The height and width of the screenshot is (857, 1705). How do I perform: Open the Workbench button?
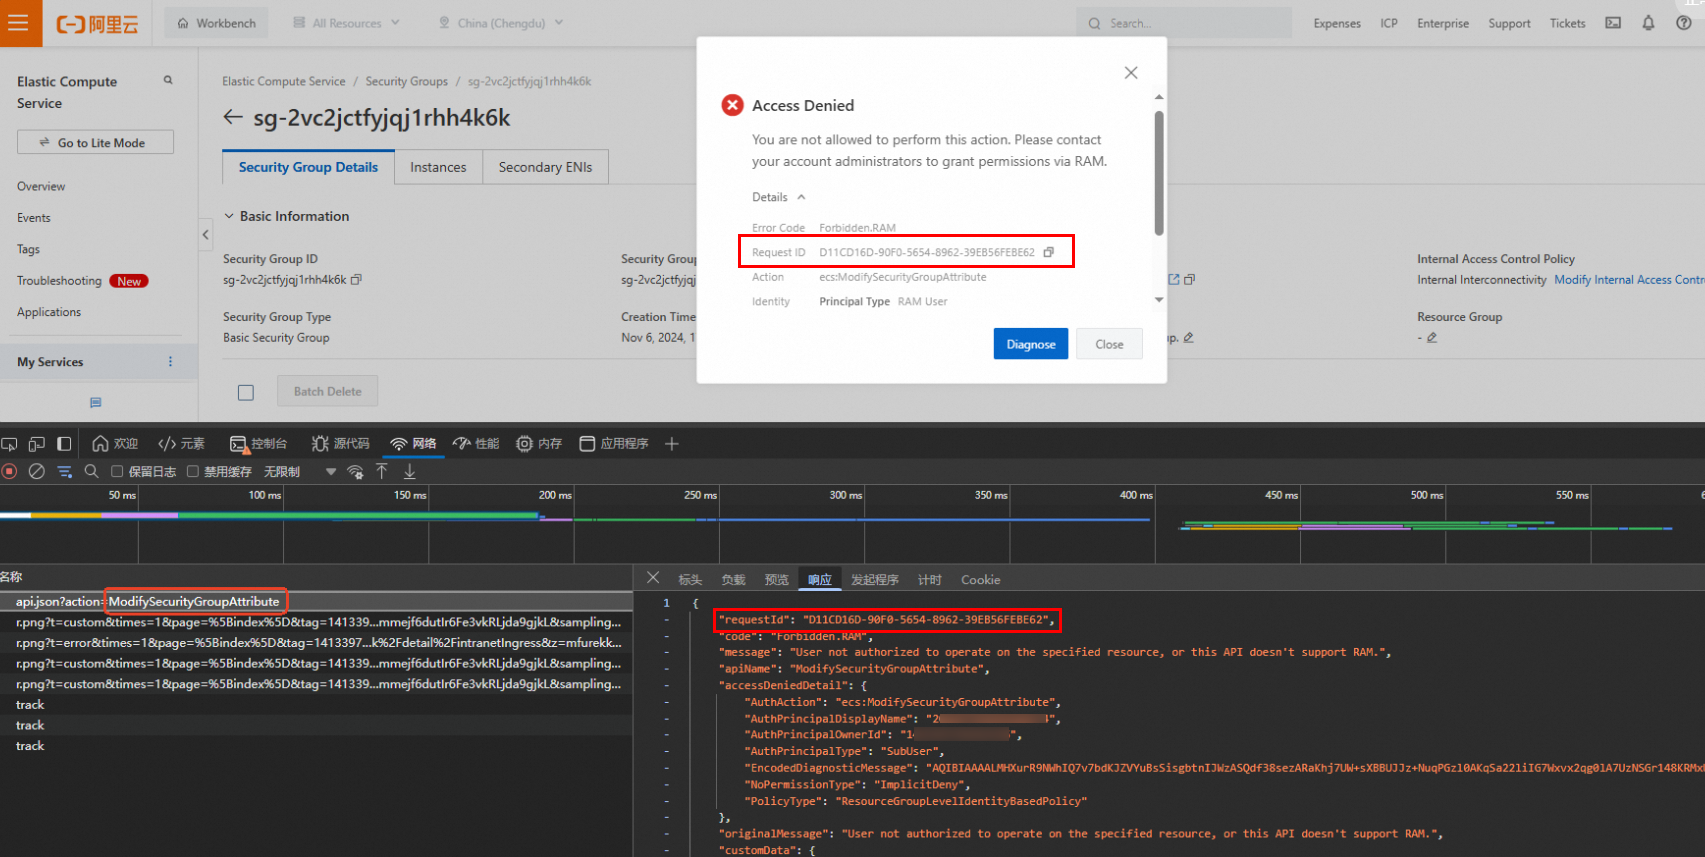click(x=216, y=23)
